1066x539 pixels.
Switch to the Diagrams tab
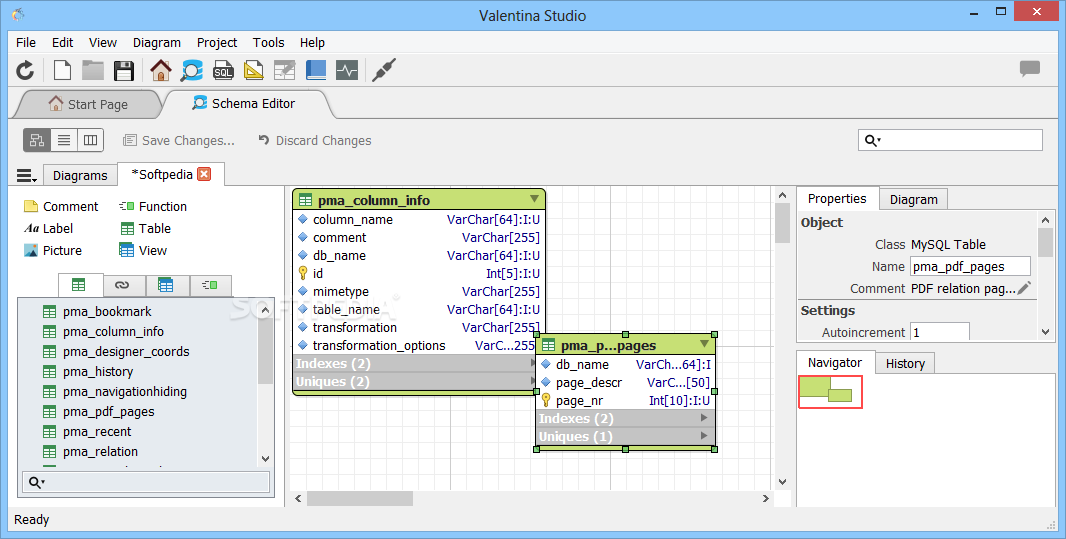80,175
